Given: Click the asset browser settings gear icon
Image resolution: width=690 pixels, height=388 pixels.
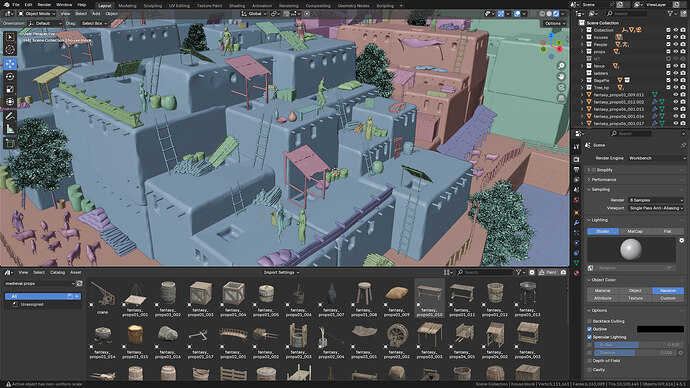Looking at the screenshot, I should (x=532, y=272).
